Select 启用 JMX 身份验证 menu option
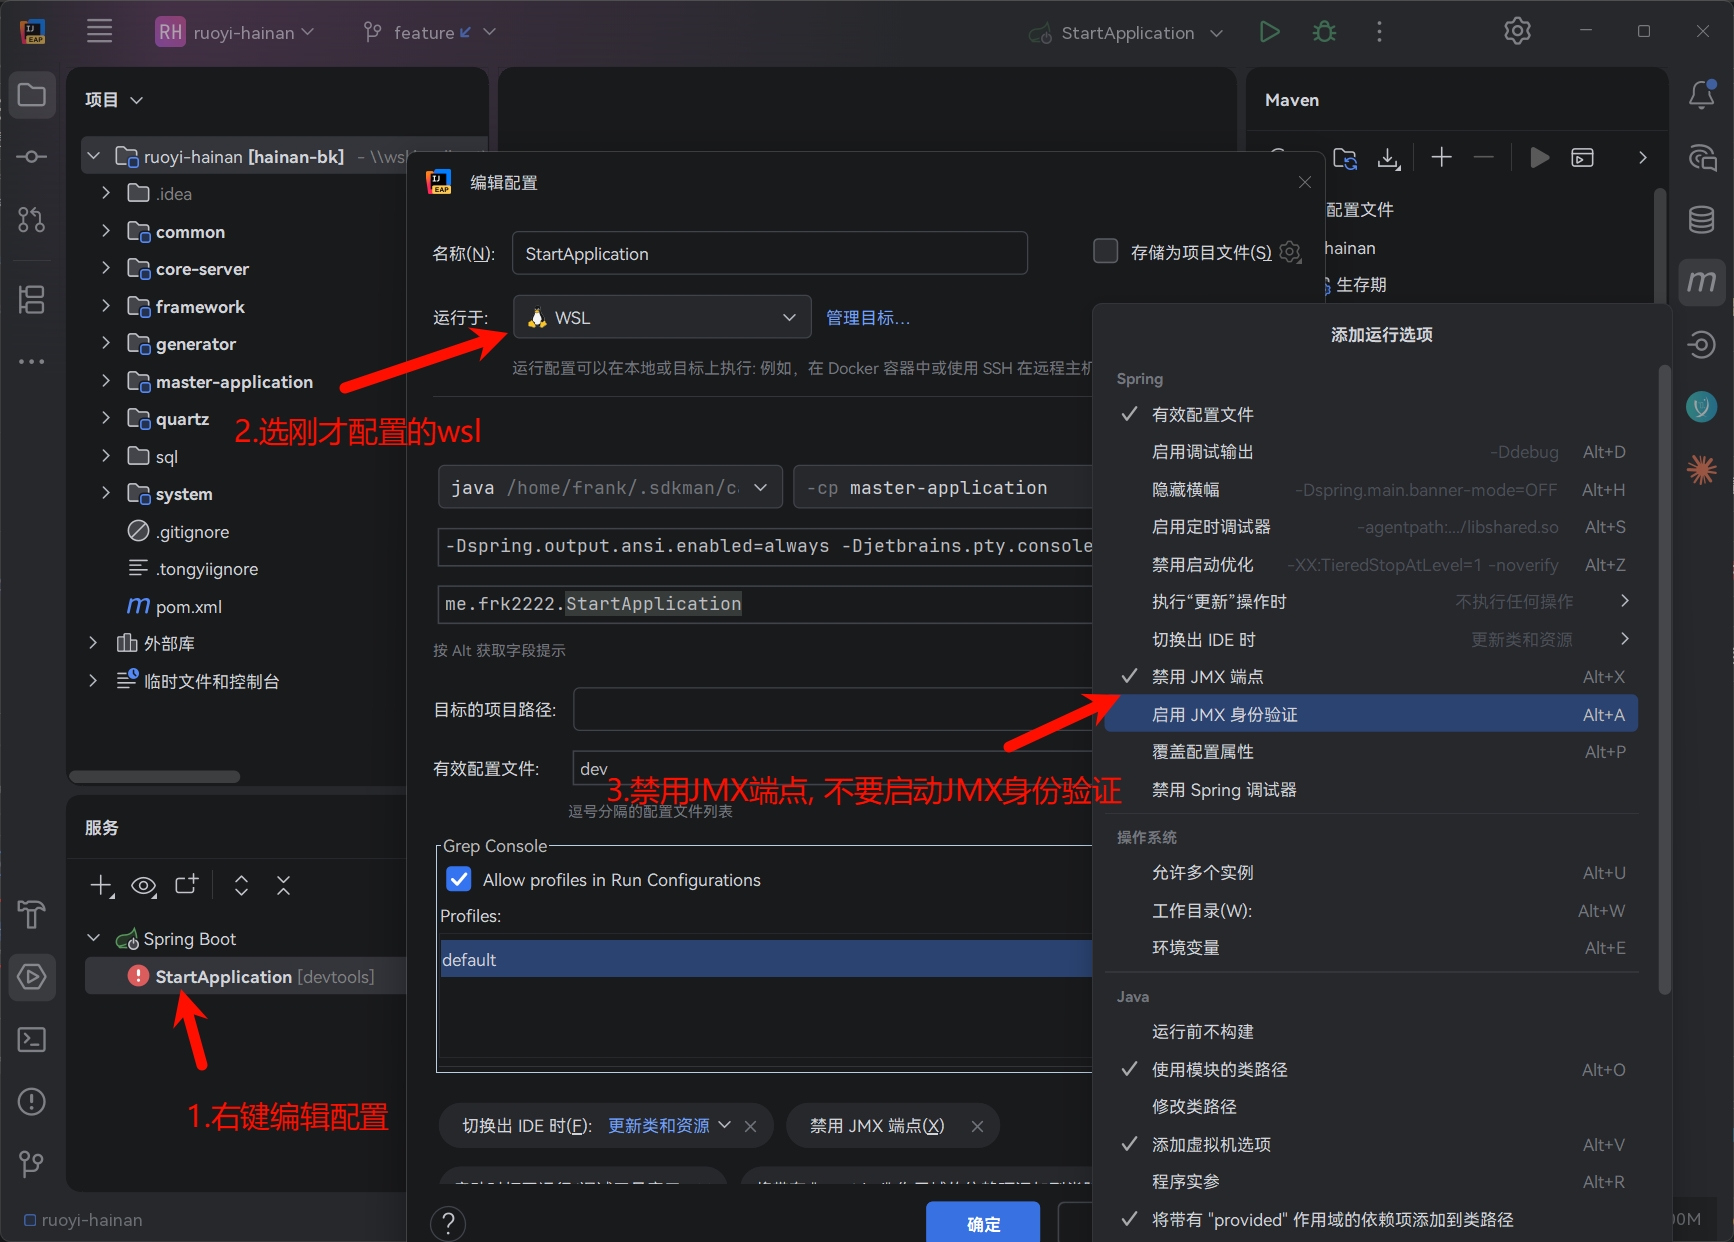Image resolution: width=1734 pixels, height=1242 pixels. 1370,714
